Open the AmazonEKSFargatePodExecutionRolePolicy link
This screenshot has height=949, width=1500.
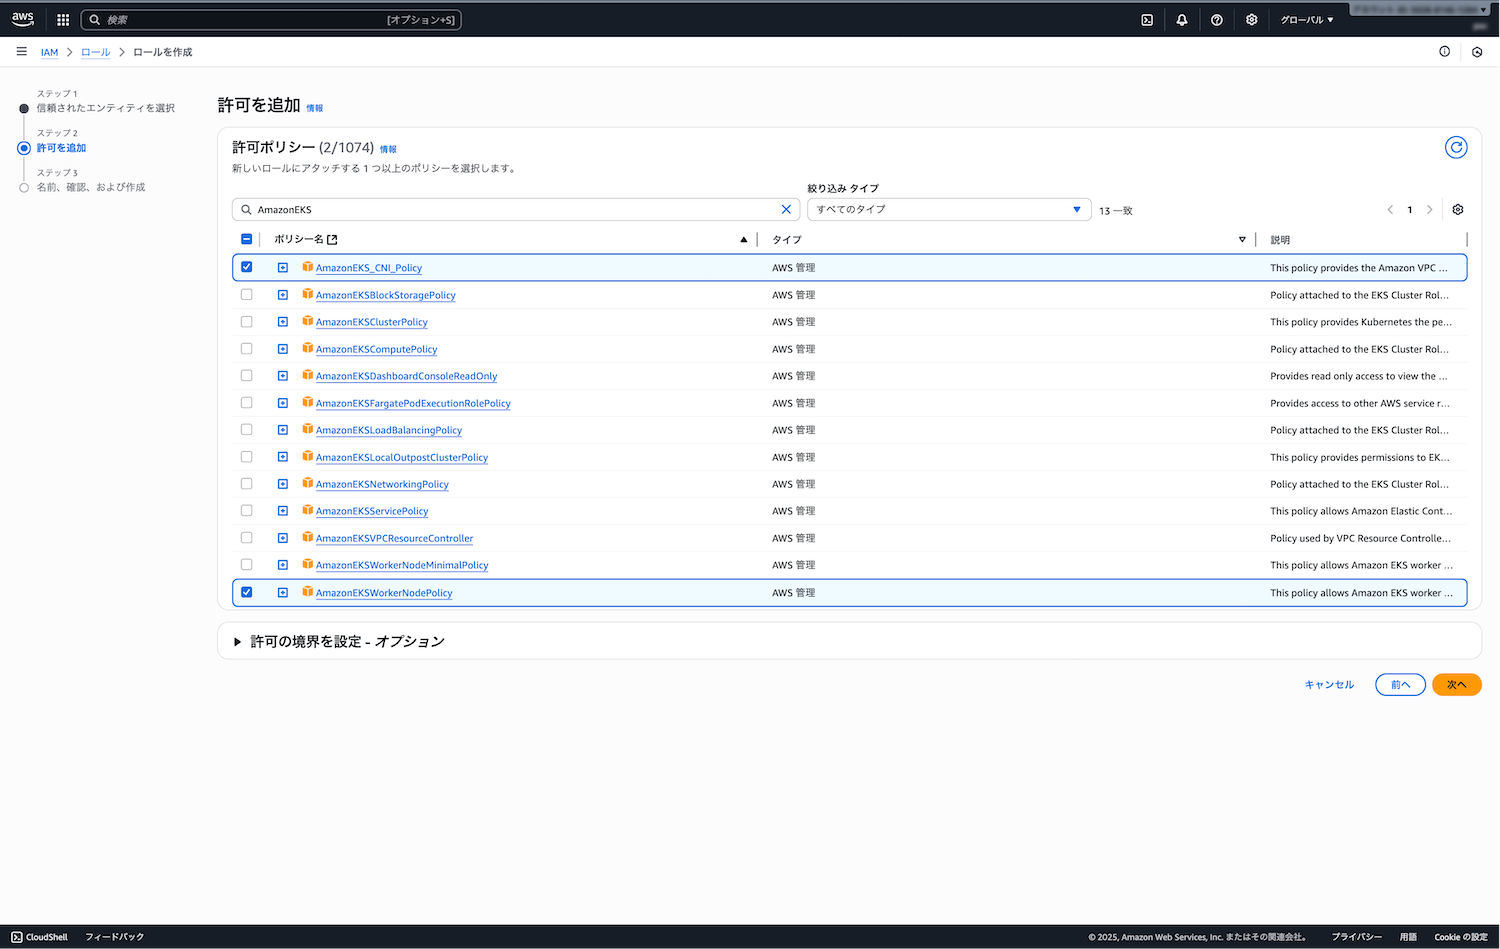point(413,404)
